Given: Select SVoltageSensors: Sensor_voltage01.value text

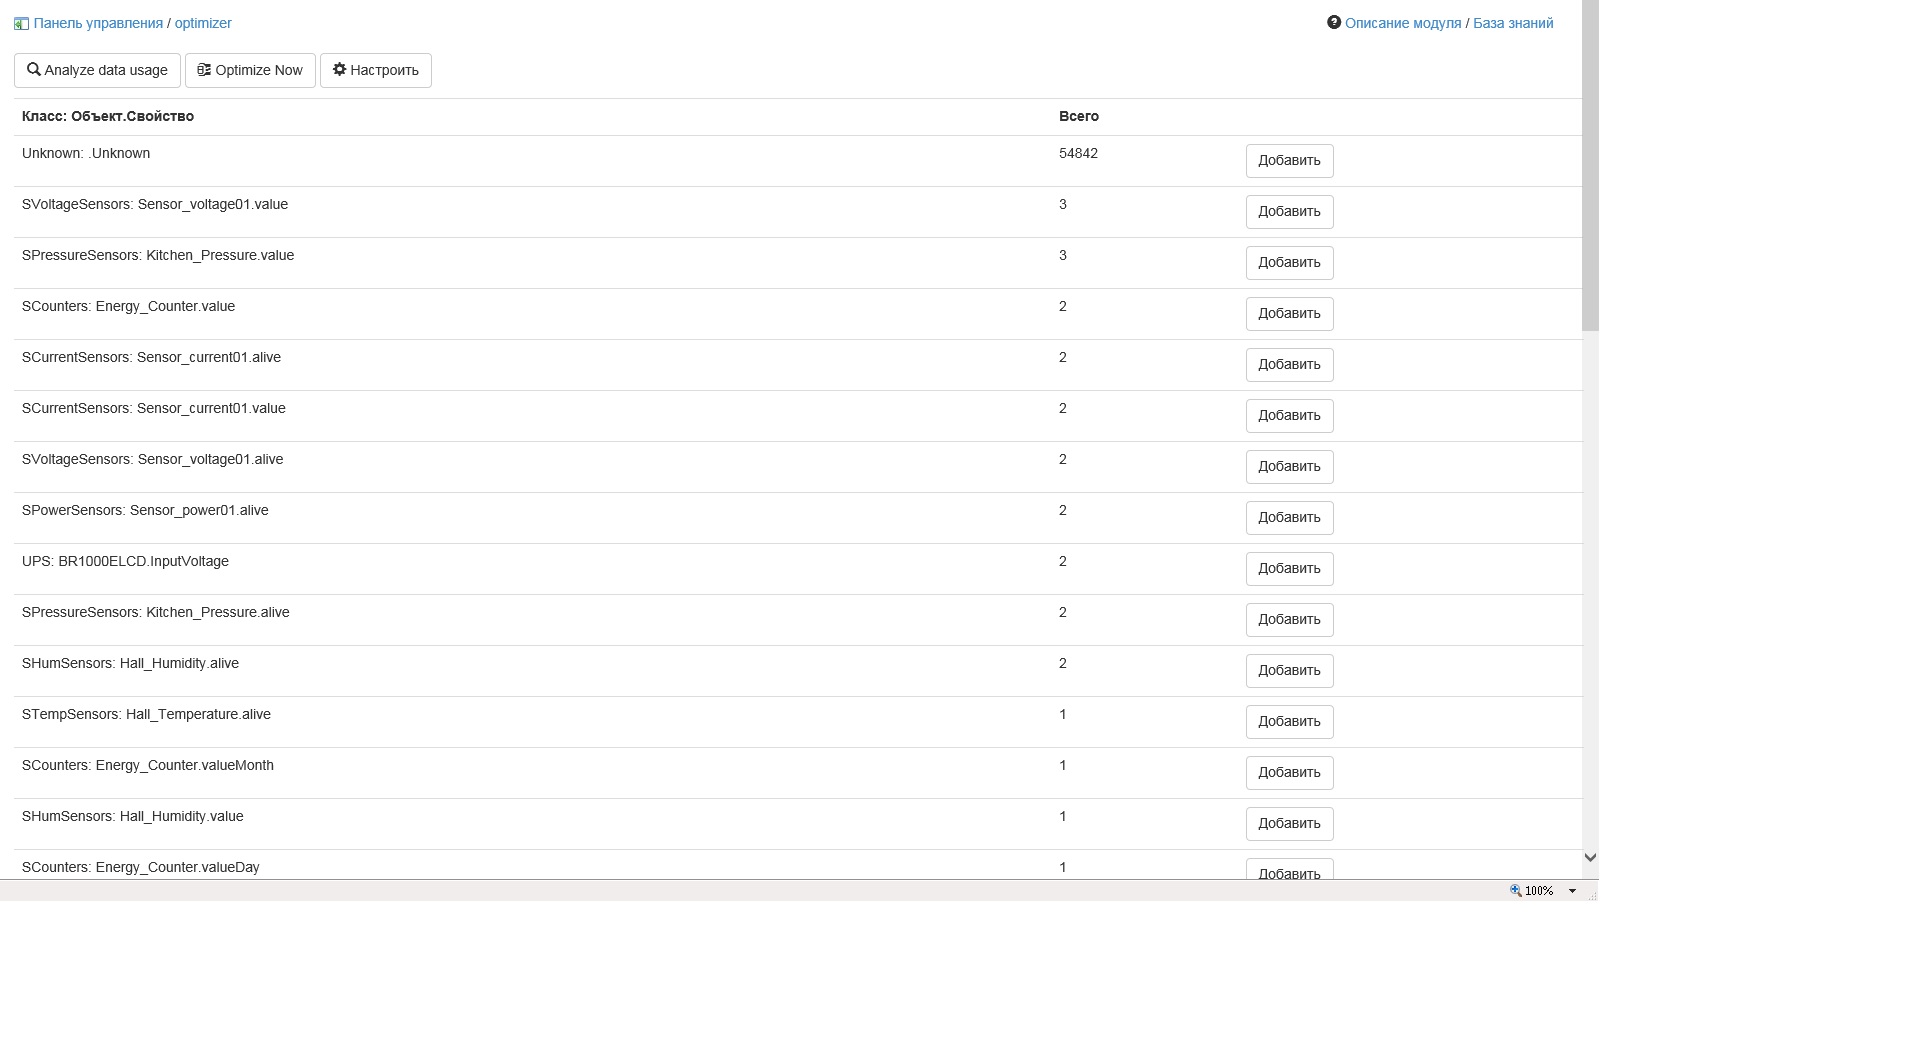Looking at the screenshot, I should point(155,205).
